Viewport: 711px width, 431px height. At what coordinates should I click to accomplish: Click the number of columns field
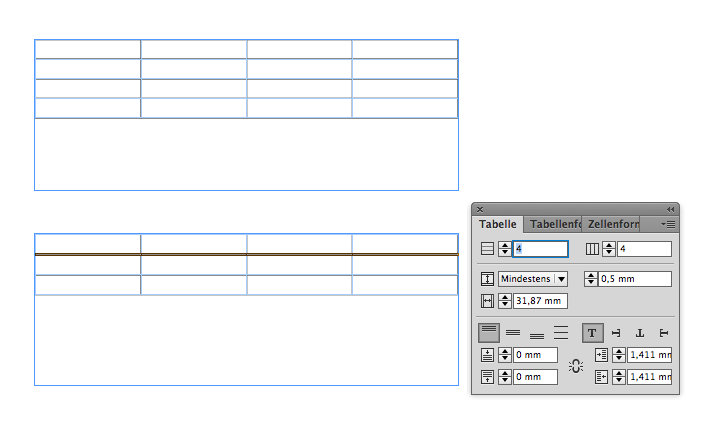[644, 249]
